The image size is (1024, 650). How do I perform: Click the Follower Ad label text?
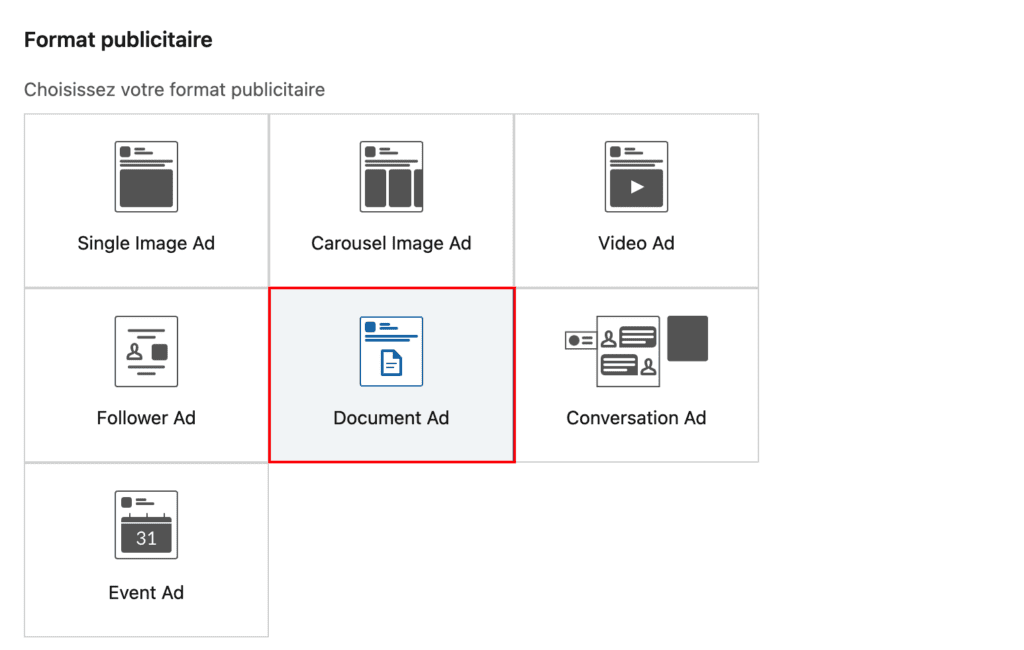(x=146, y=418)
